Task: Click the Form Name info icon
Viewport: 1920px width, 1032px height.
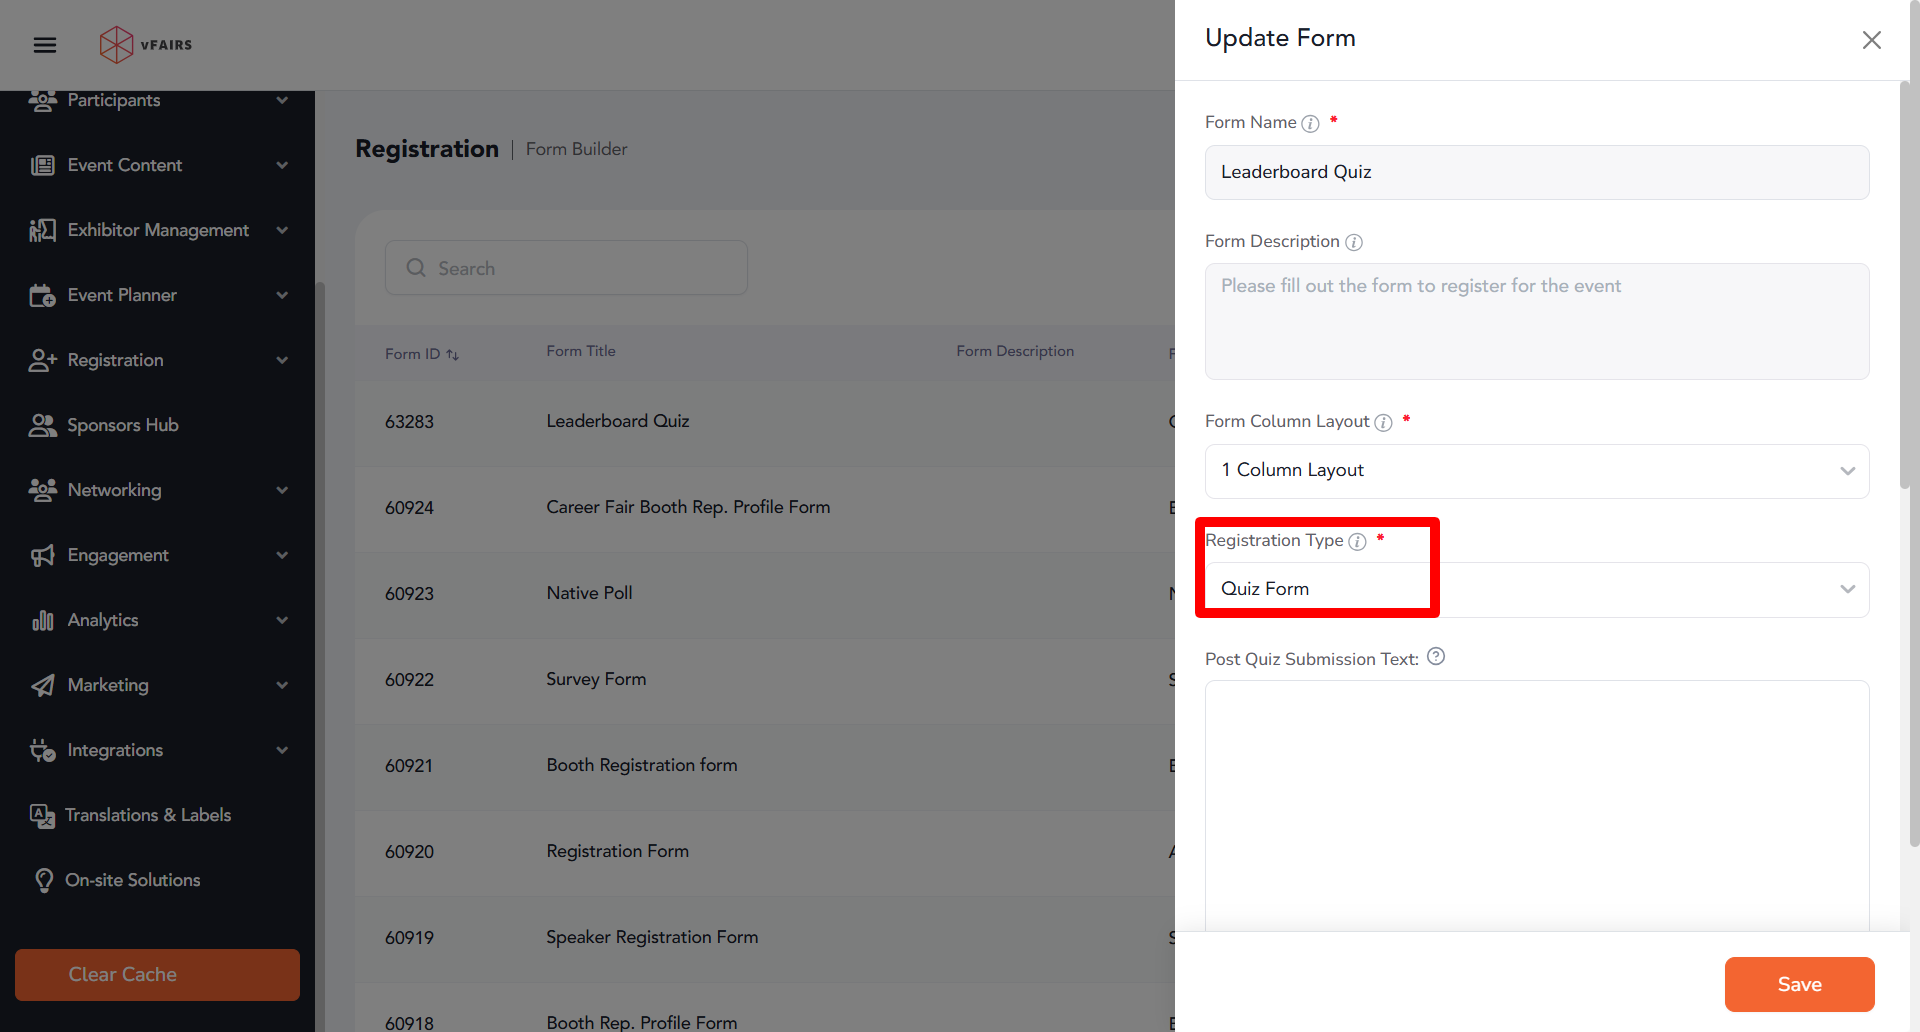Action: [1310, 123]
